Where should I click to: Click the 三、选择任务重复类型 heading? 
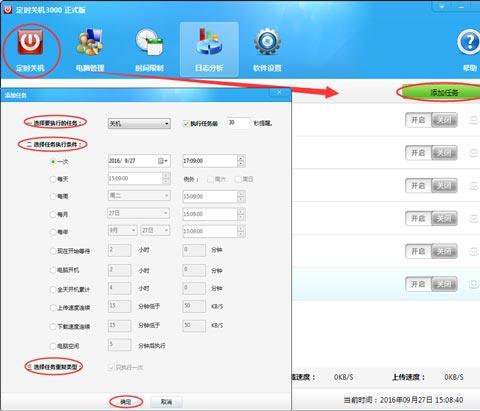[54, 367]
